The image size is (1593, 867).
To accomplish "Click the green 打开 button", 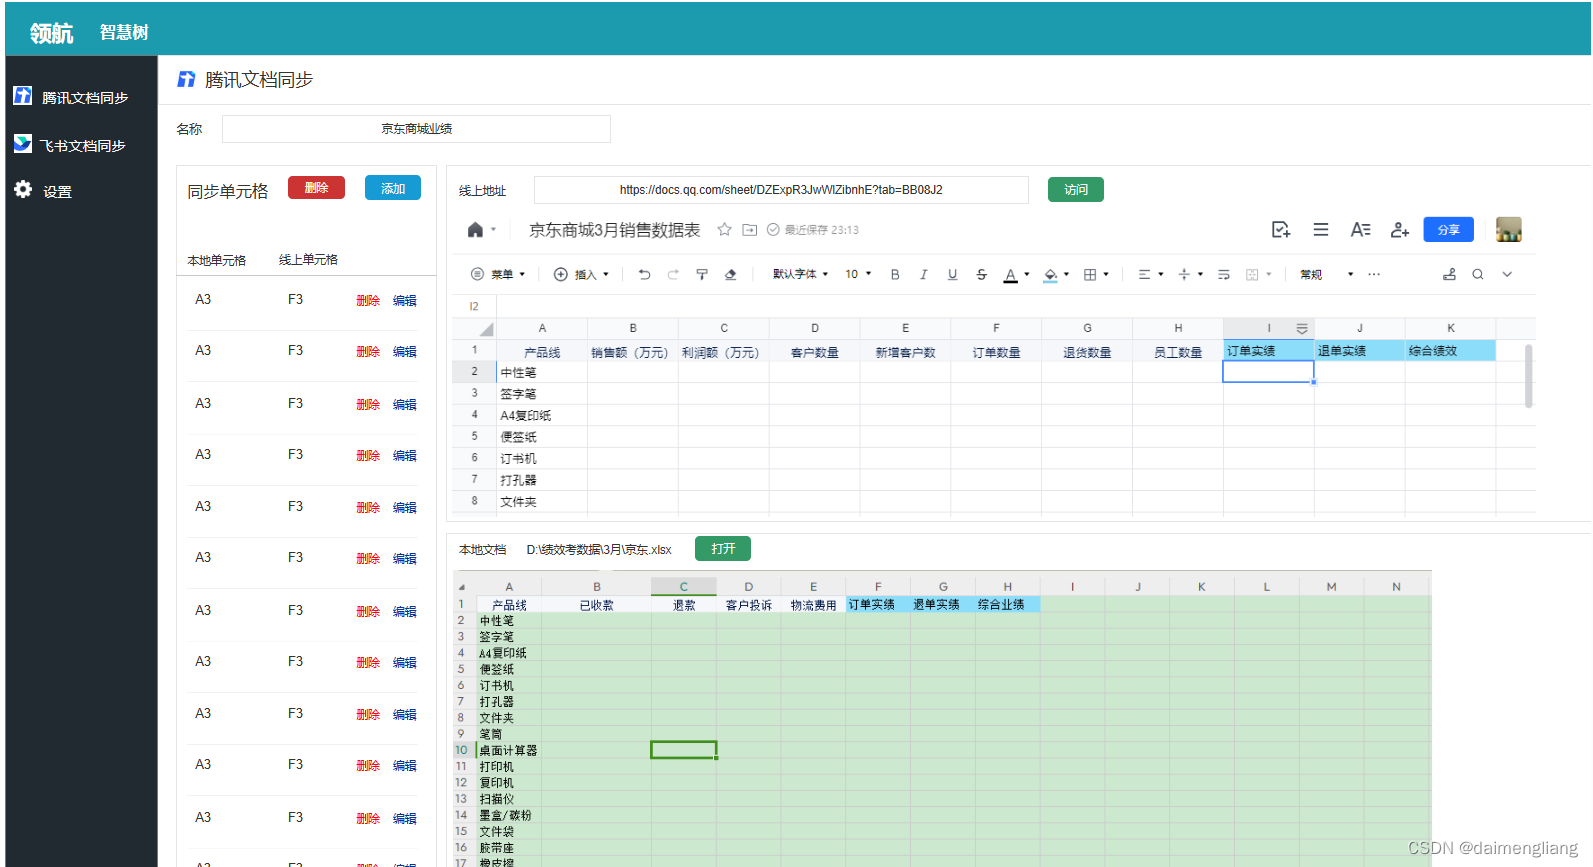I will [723, 549].
